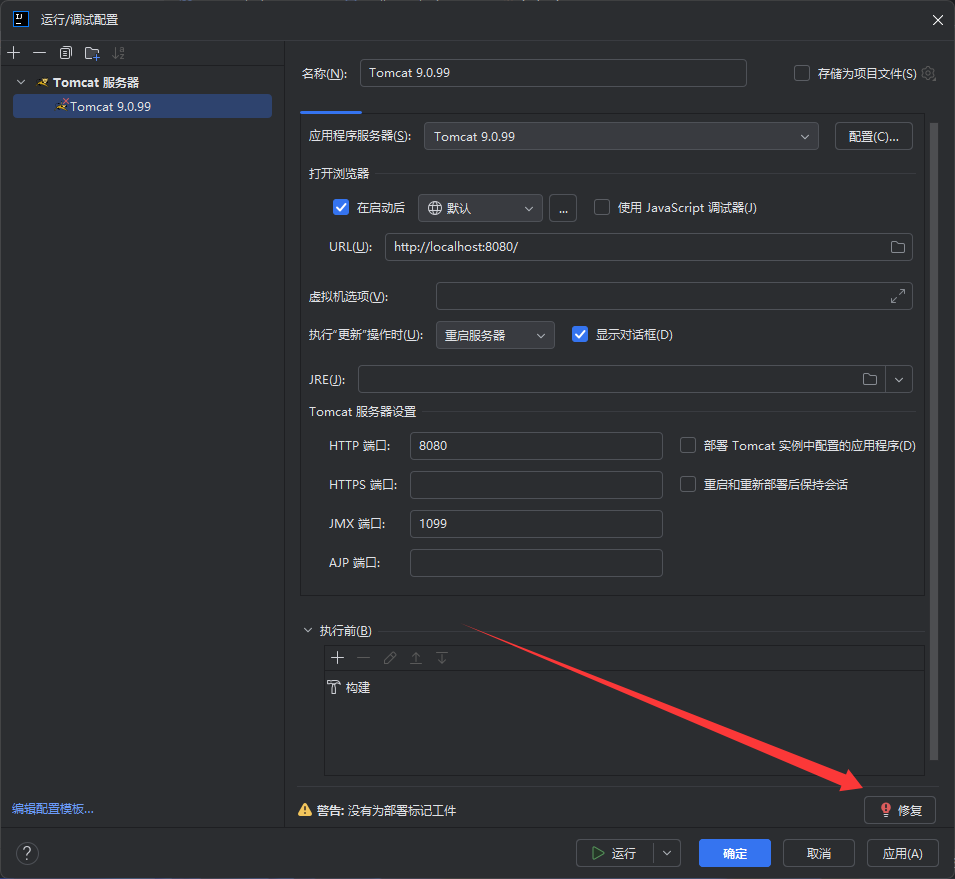Viewport: 955px width, 879px height.
Task: Click the configuration name input field
Action: (x=553, y=73)
